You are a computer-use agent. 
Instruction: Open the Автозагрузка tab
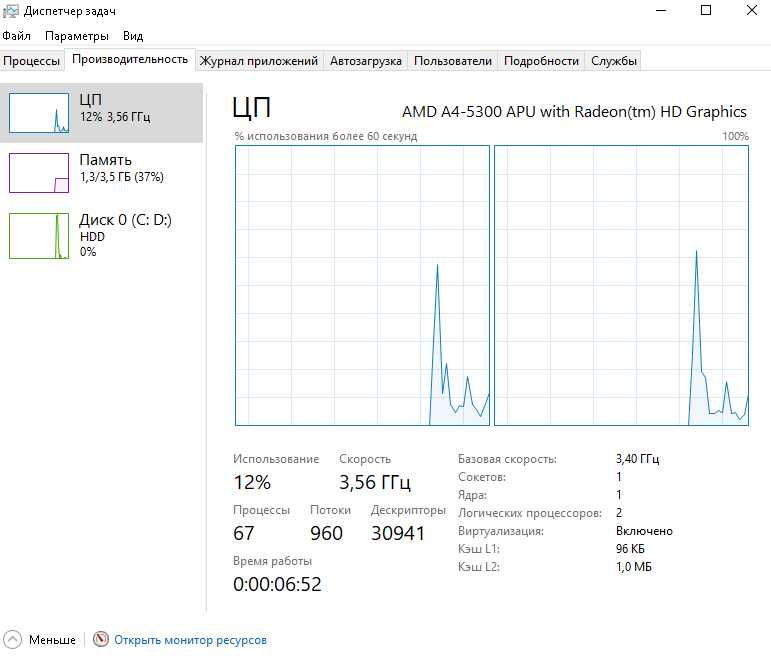pyautogui.click(x=366, y=61)
